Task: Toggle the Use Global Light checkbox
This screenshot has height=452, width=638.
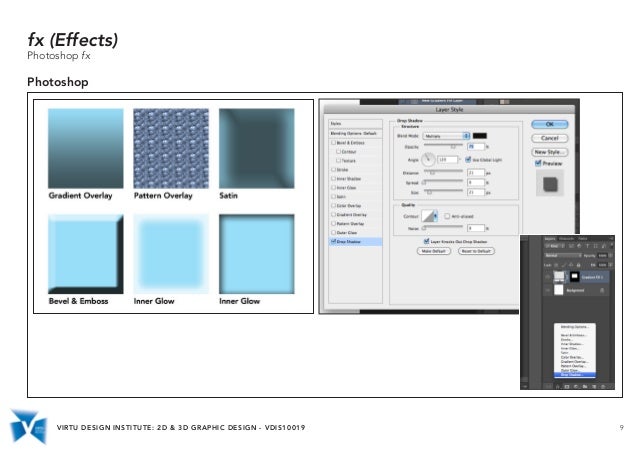Action: pyautogui.click(x=468, y=159)
